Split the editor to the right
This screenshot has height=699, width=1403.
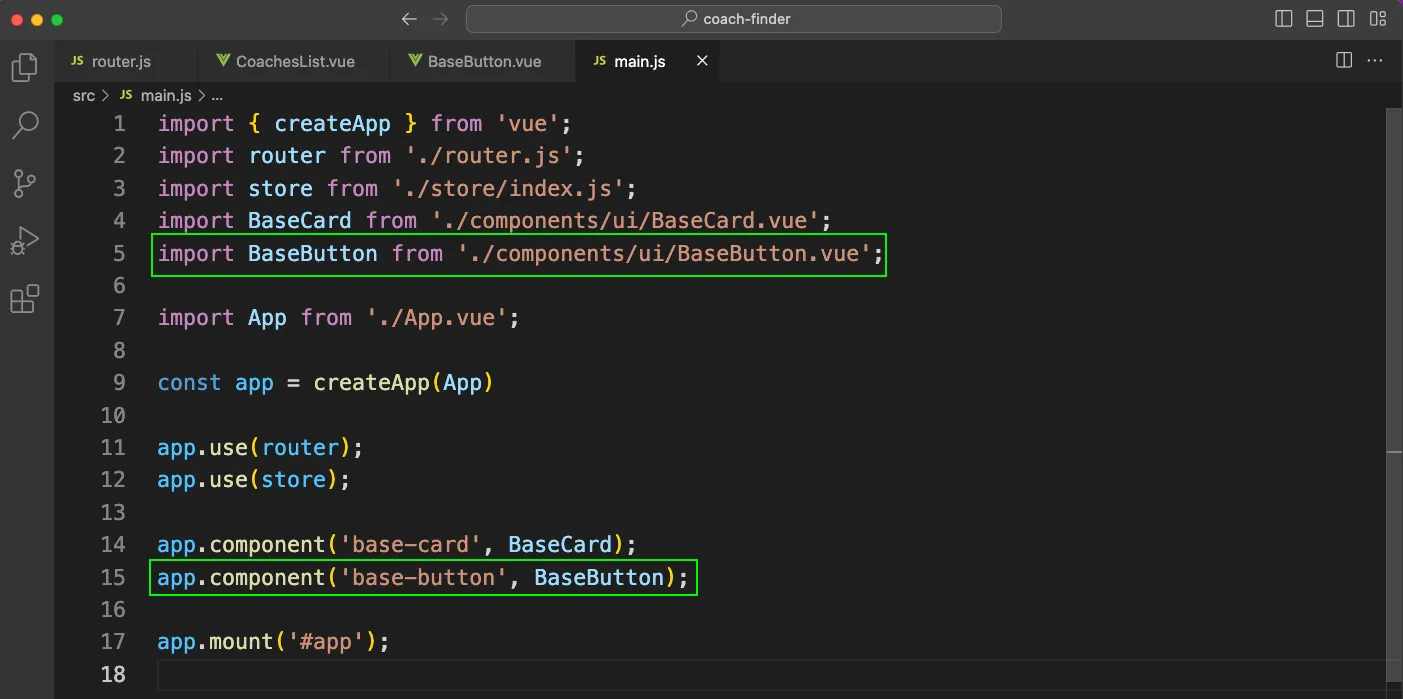coord(1344,61)
